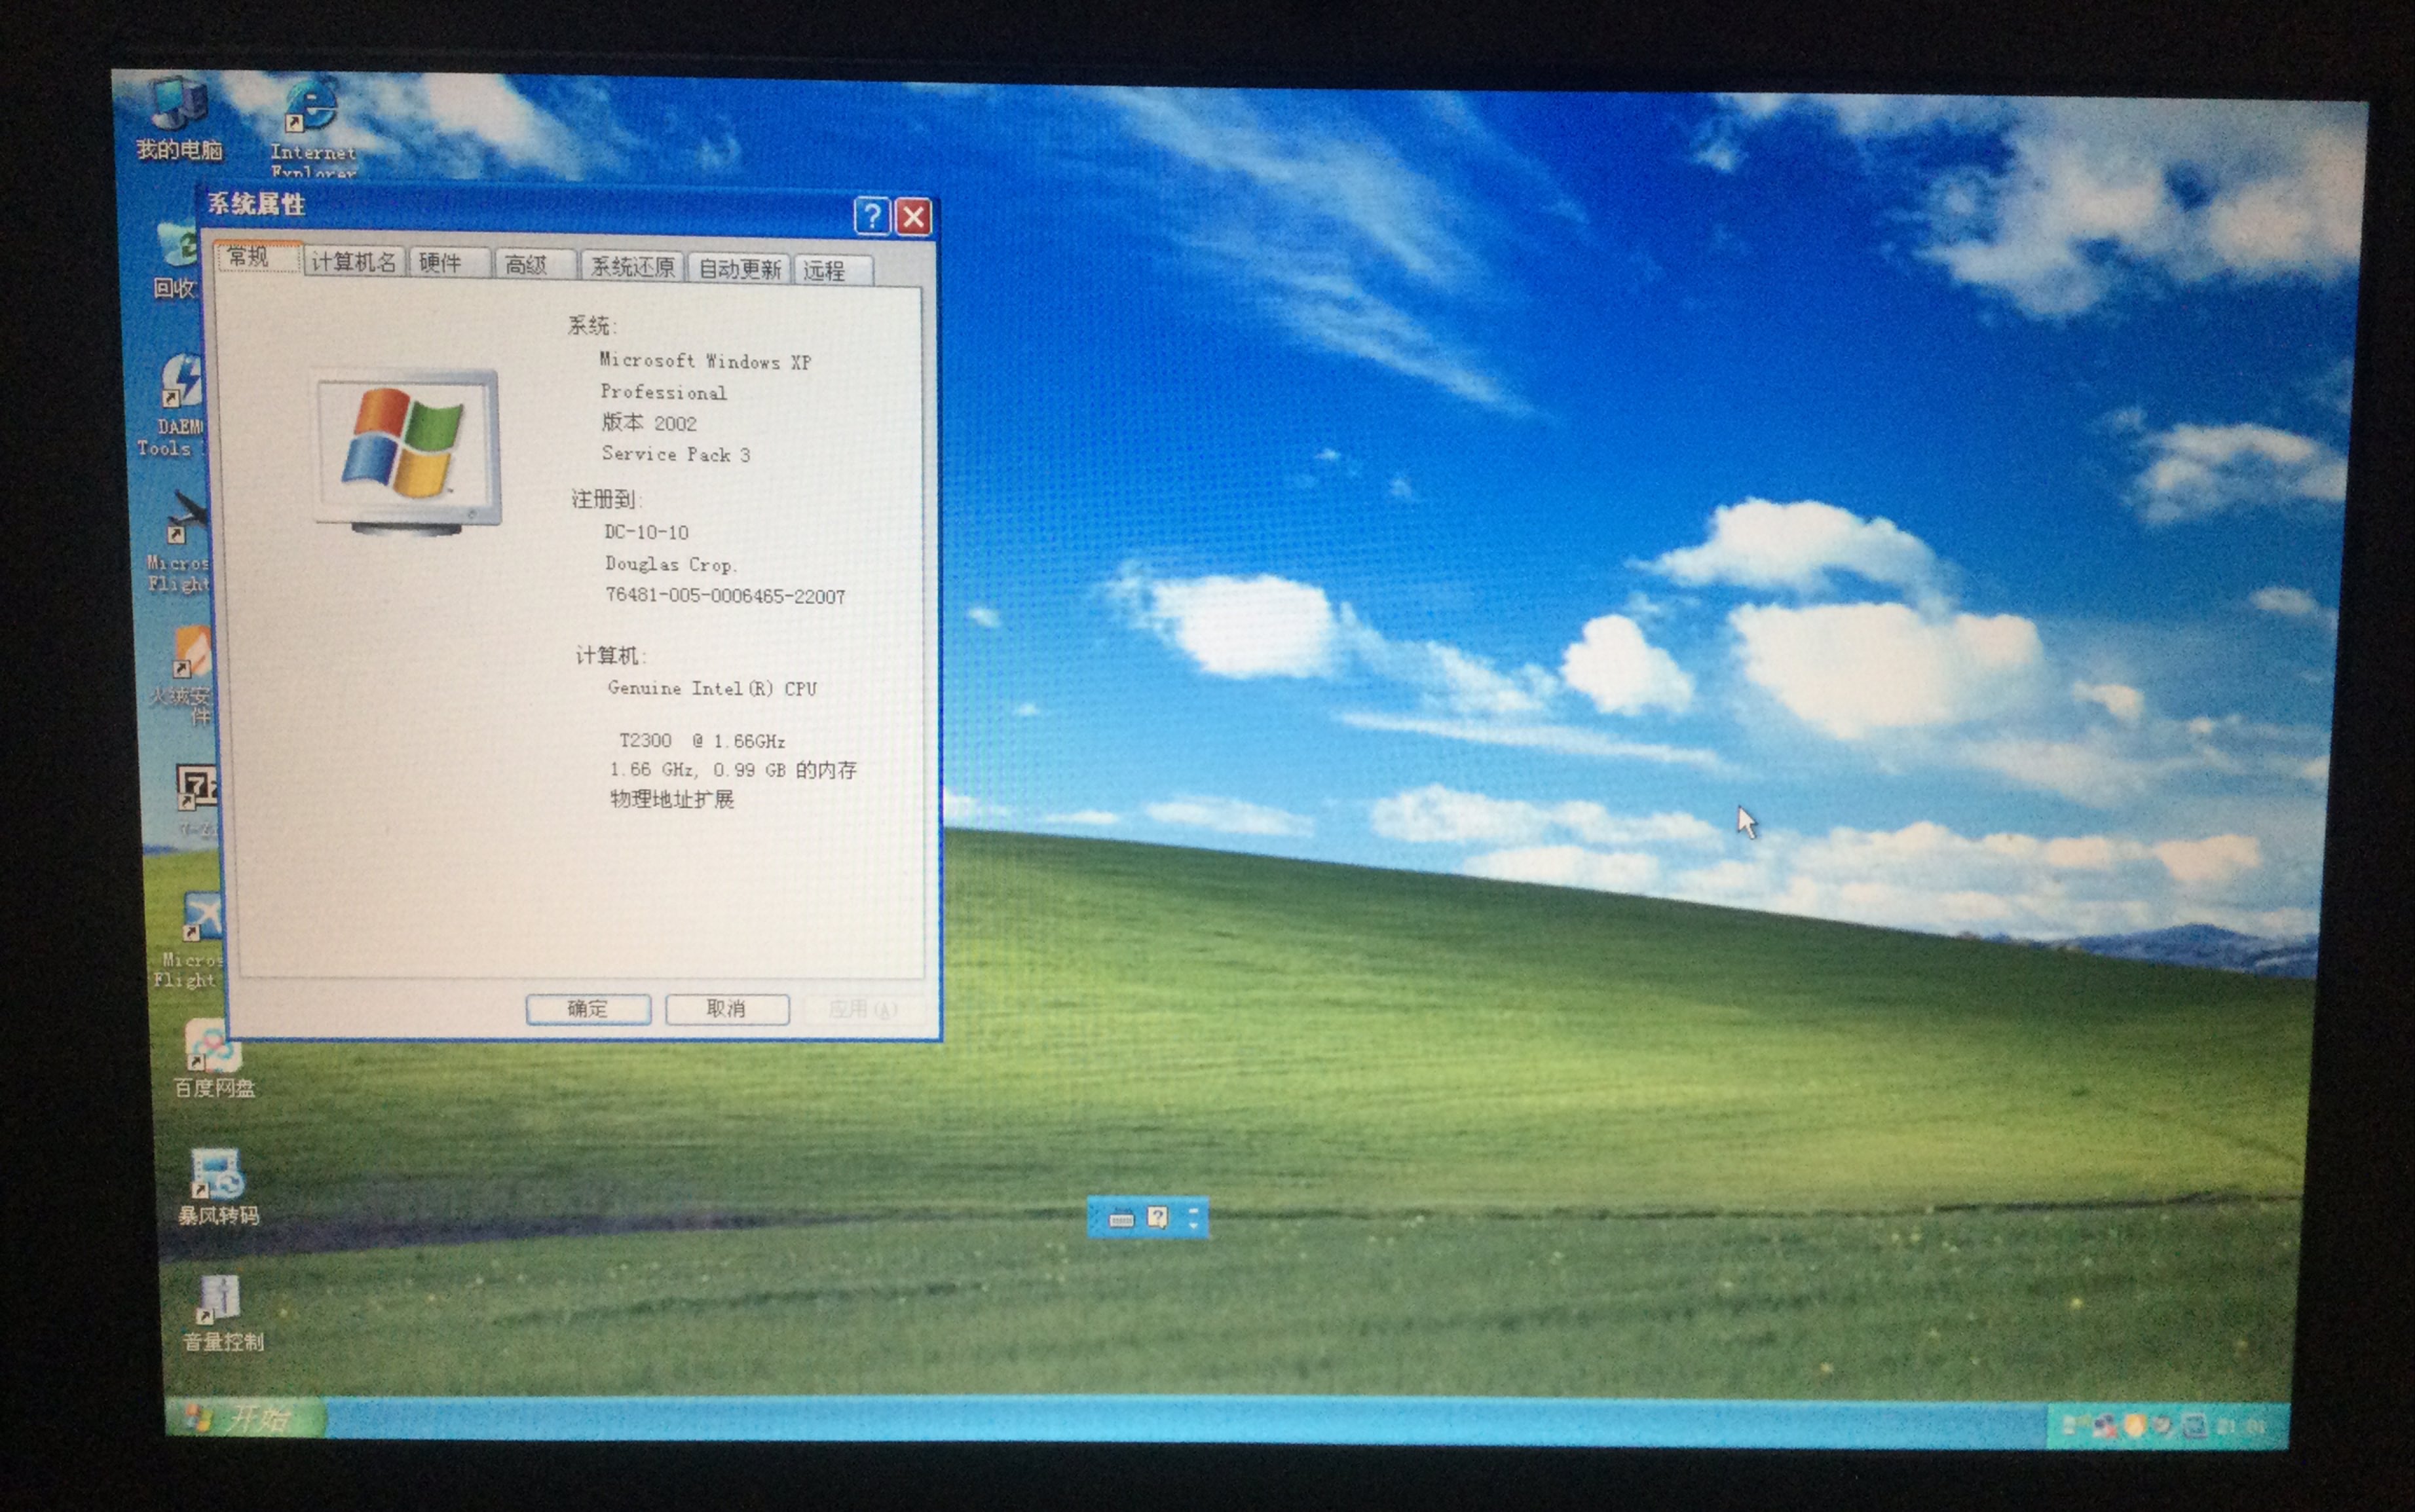Click the 'Service Pack 3' text
Viewport: 2415px width, 1512px height.
(676, 454)
